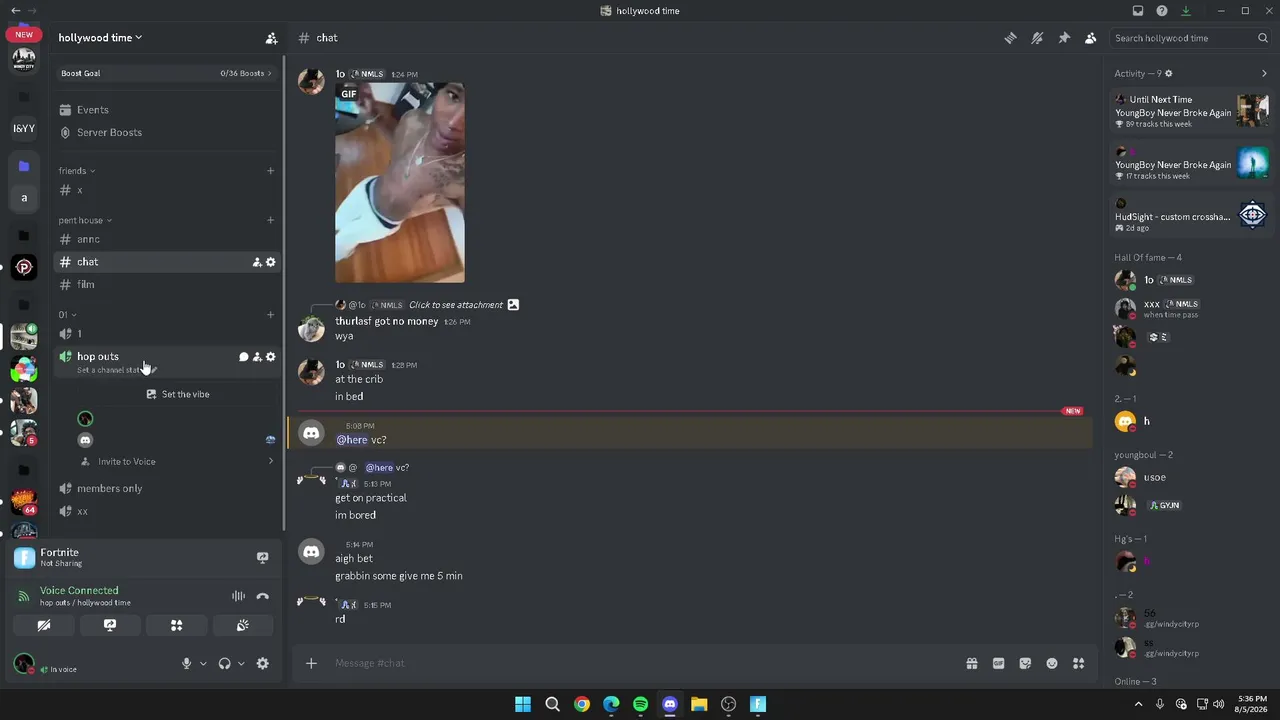Open the apps launcher in message bar

tap(1078, 663)
